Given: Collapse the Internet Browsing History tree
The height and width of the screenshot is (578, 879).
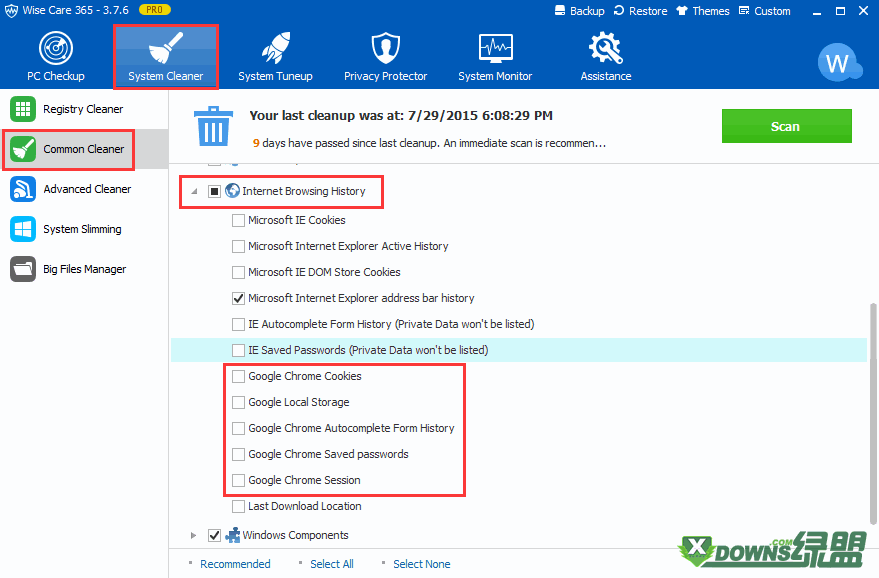Looking at the screenshot, I should click(195, 191).
